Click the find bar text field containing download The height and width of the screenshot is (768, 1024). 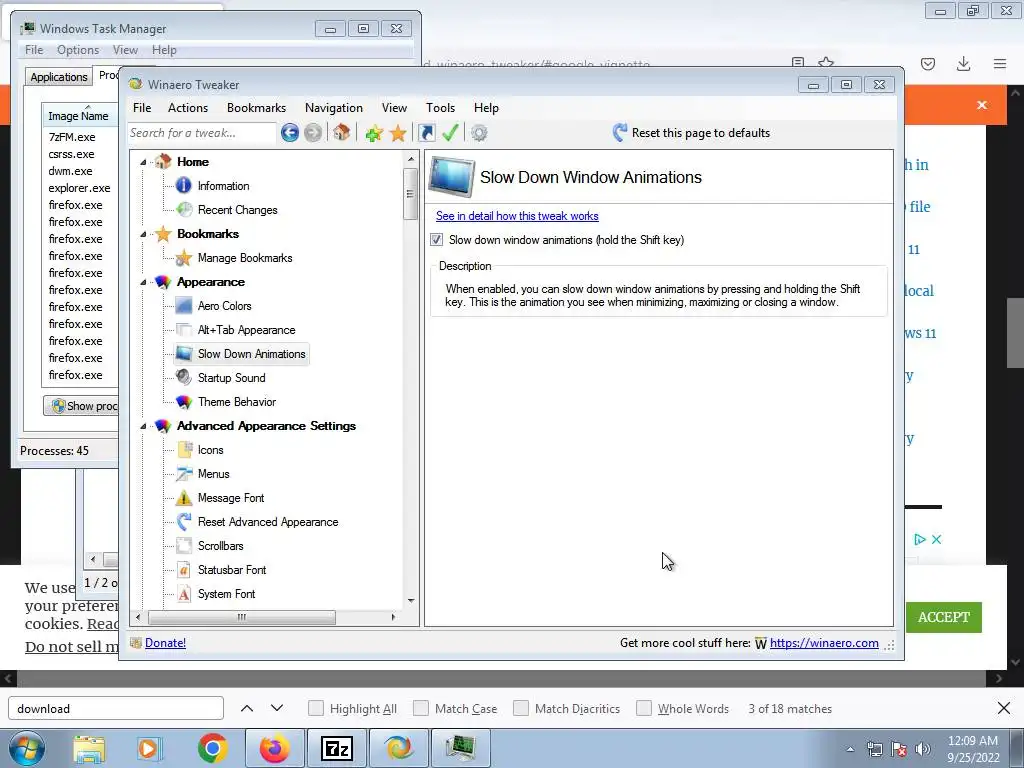(x=116, y=708)
